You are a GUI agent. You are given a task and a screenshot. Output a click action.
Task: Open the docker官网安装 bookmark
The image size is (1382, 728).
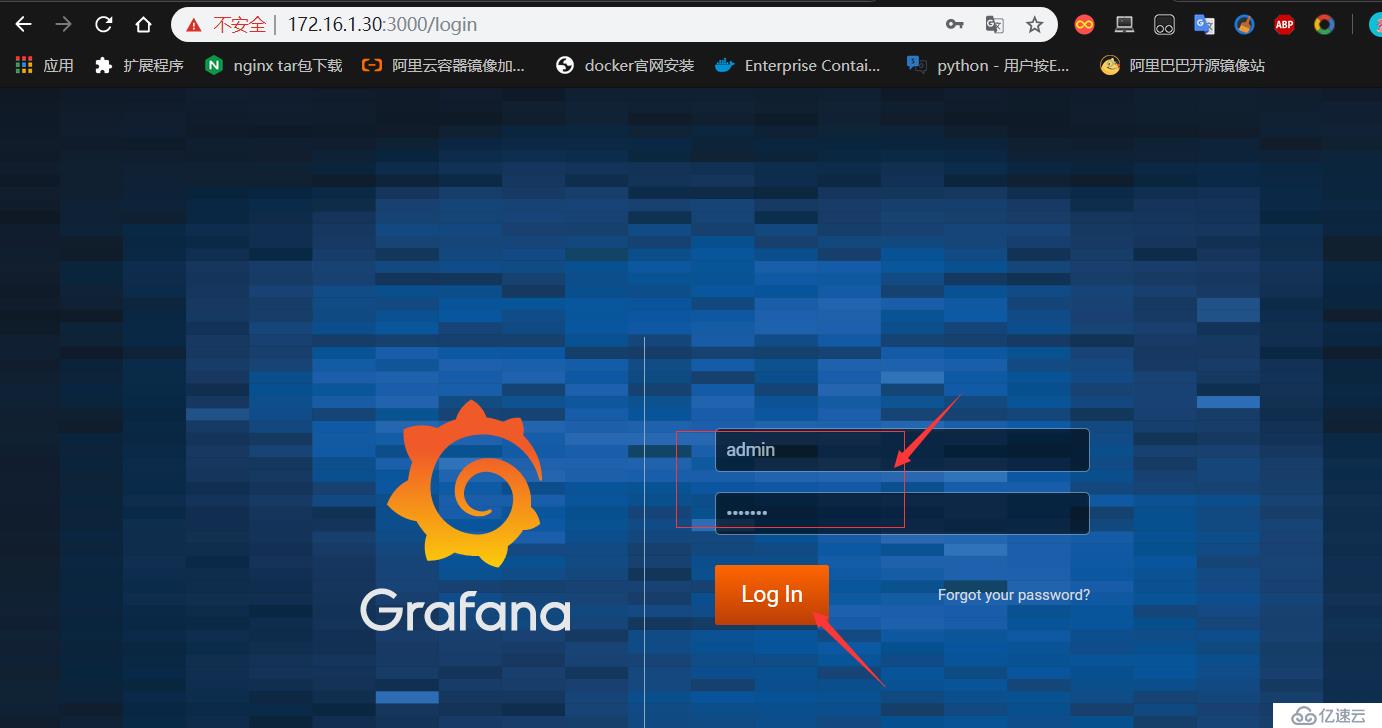click(625, 65)
